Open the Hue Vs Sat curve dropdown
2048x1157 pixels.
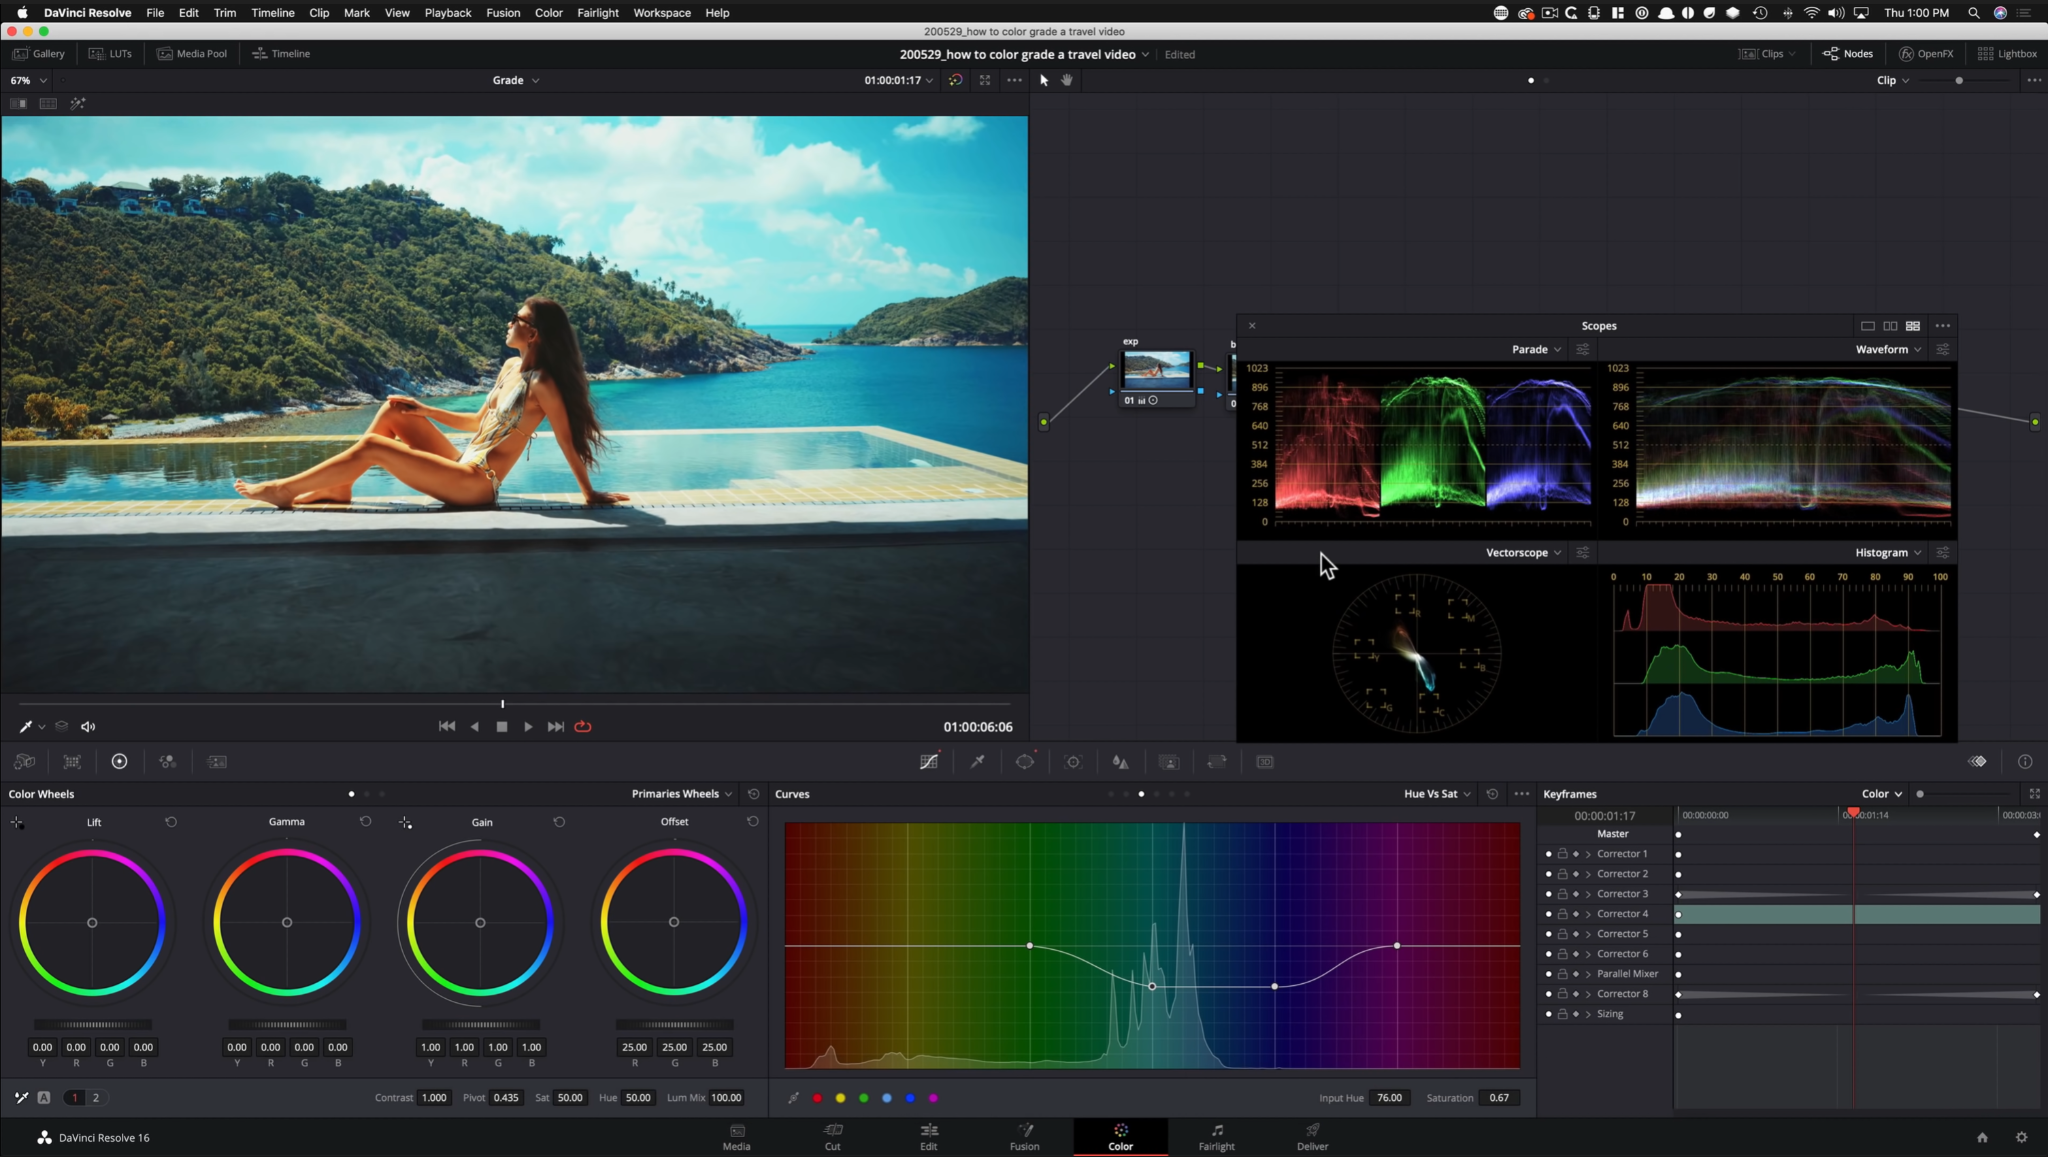[1437, 794]
